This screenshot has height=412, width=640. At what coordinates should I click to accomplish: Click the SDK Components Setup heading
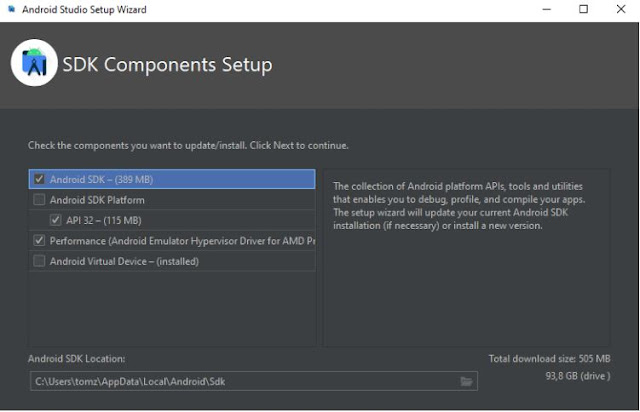click(167, 65)
